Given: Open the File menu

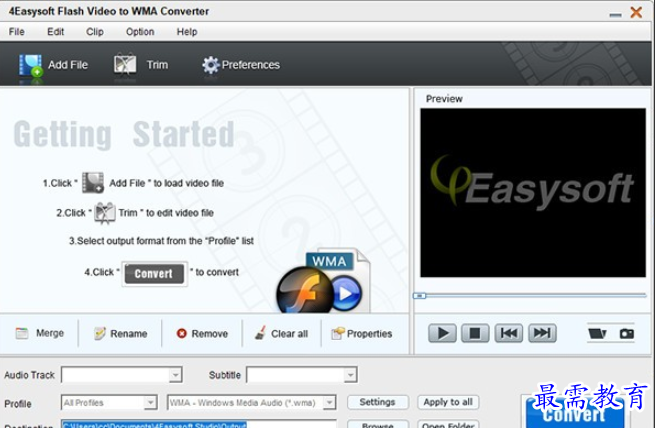Looking at the screenshot, I should [17, 32].
